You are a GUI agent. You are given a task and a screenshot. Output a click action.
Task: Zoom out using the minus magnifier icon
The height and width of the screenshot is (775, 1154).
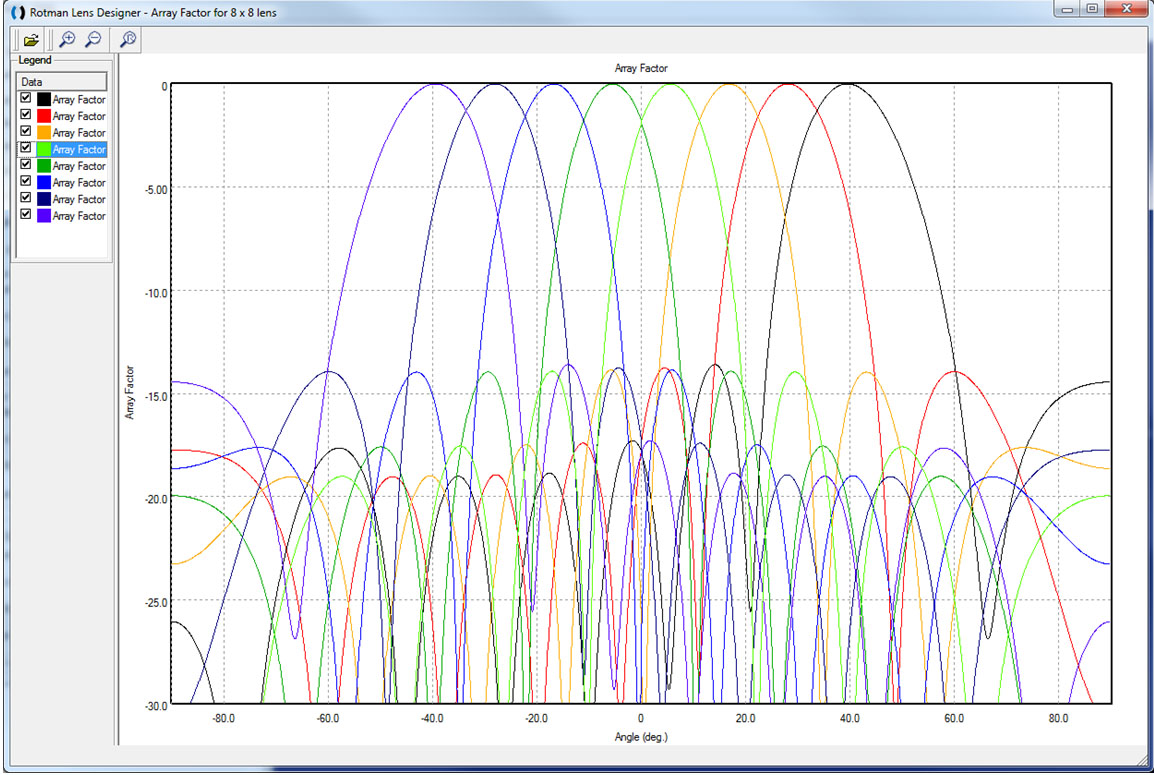[x=93, y=40]
